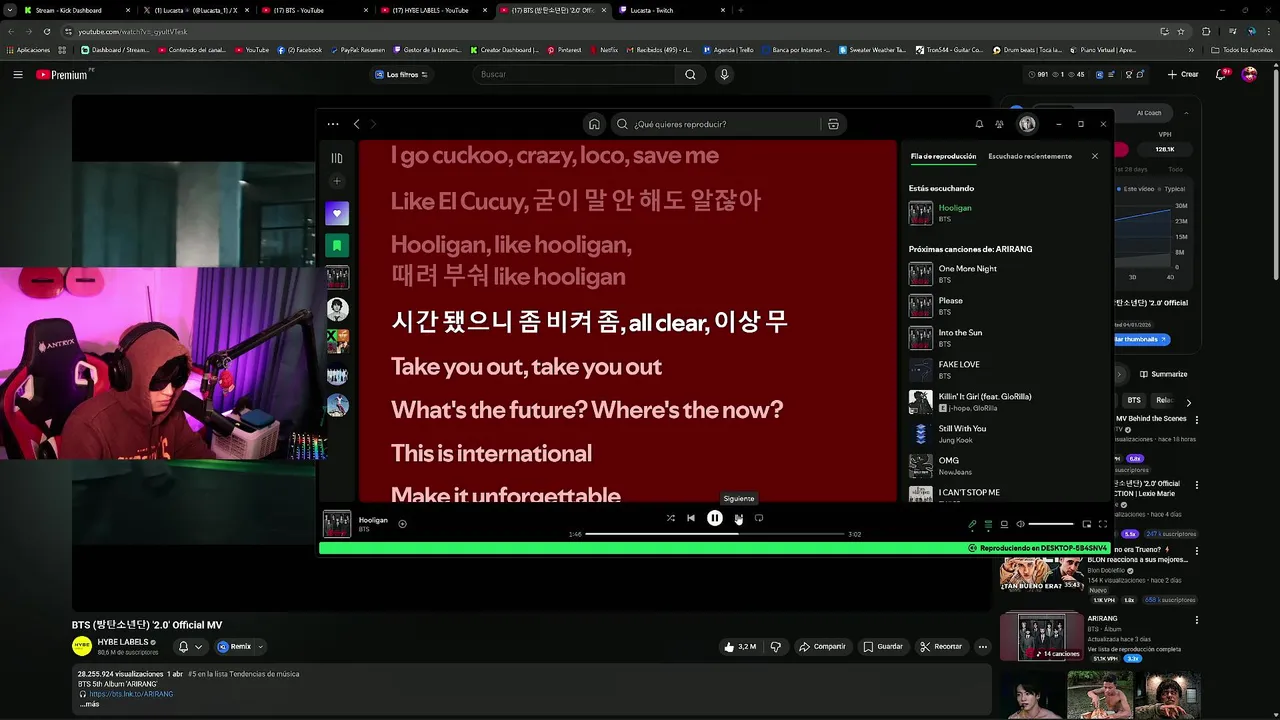Open Spotify browse icon in search bar

click(x=833, y=124)
